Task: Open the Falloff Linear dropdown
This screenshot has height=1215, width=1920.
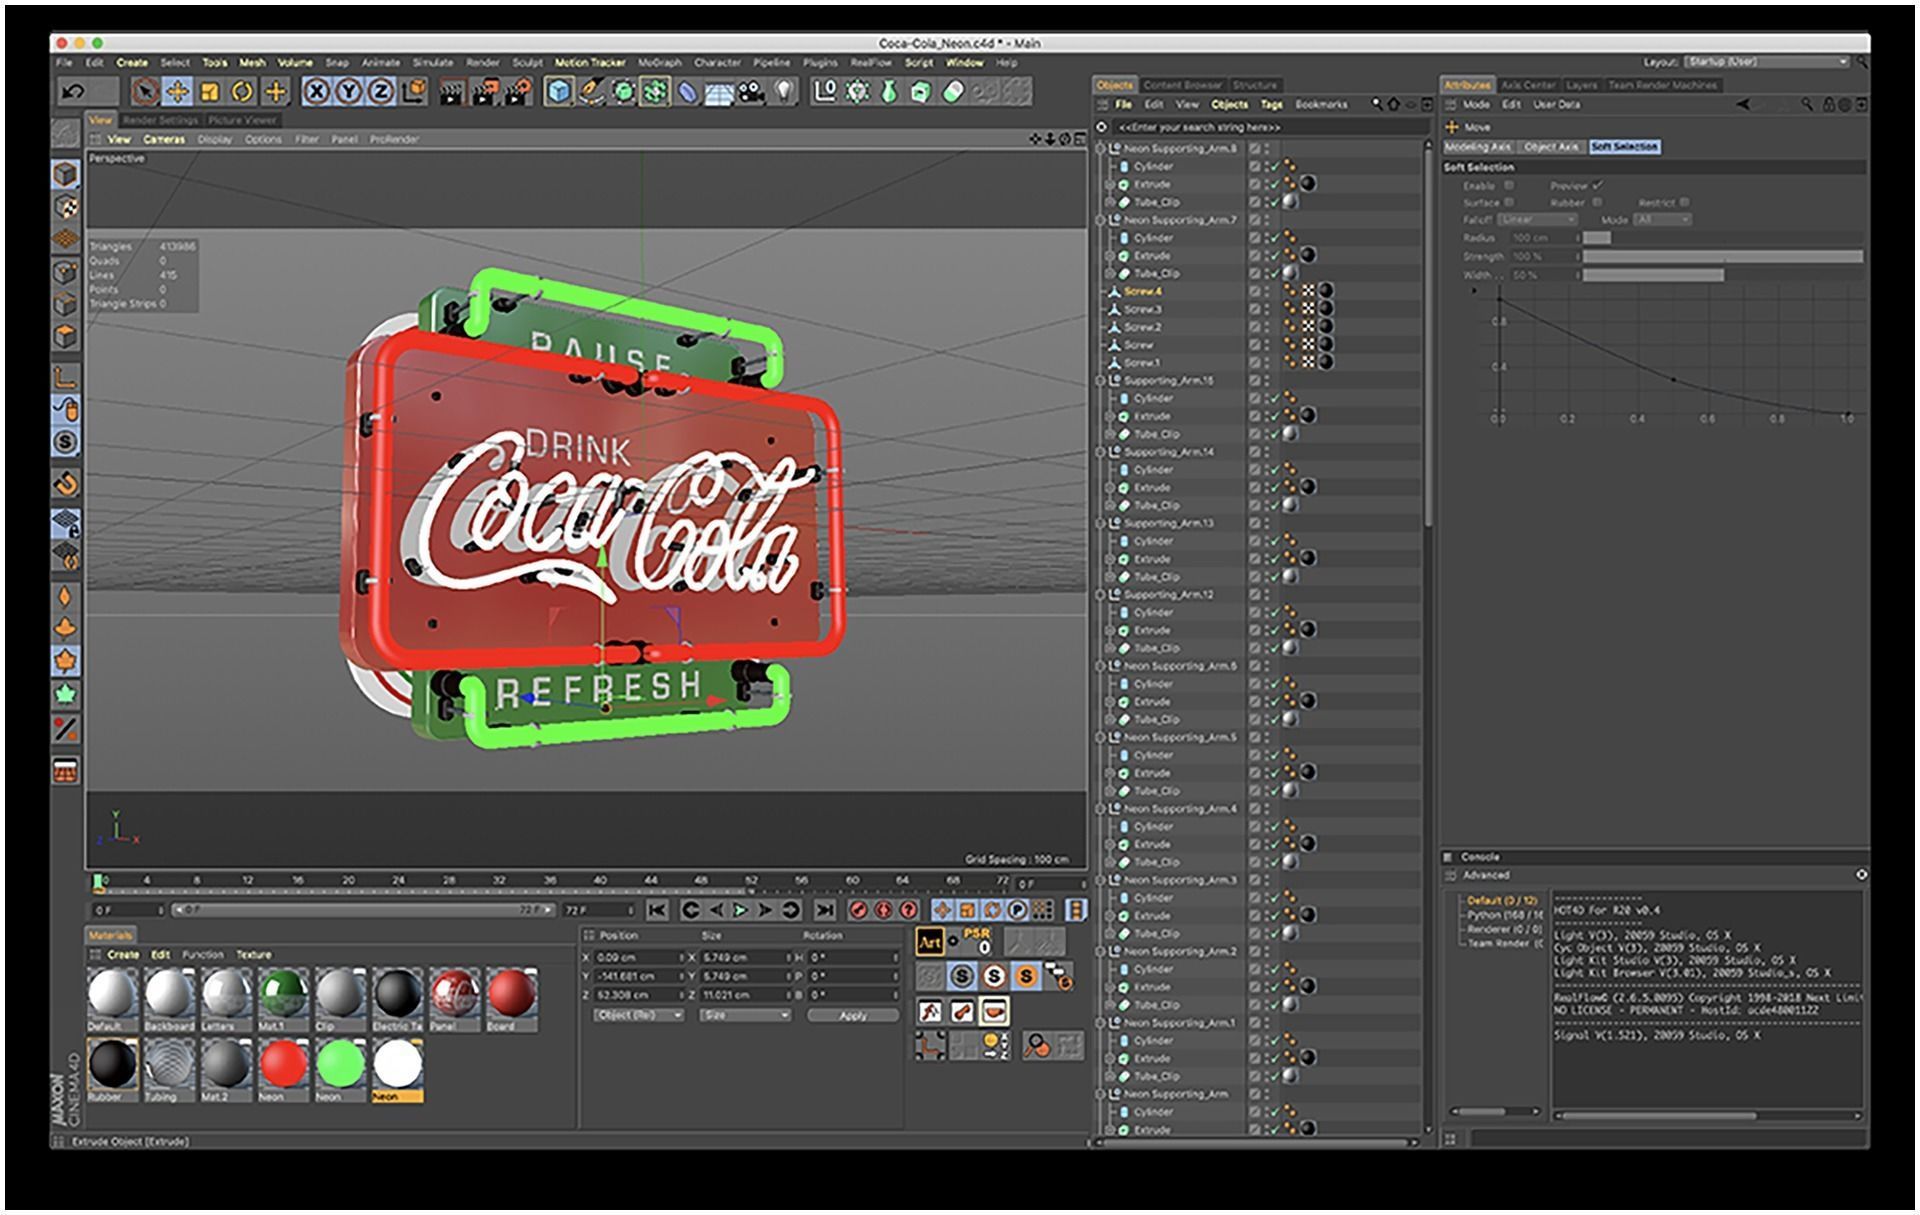Action: click(x=1537, y=220)
